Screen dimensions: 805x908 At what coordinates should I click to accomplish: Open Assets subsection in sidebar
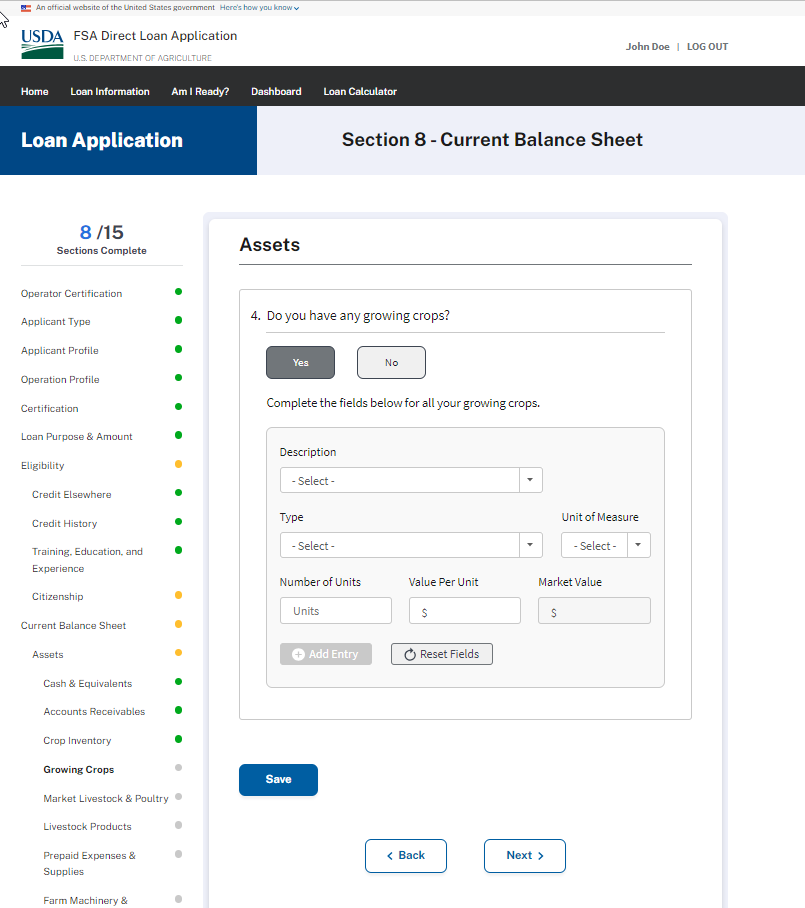coord(48,654)
